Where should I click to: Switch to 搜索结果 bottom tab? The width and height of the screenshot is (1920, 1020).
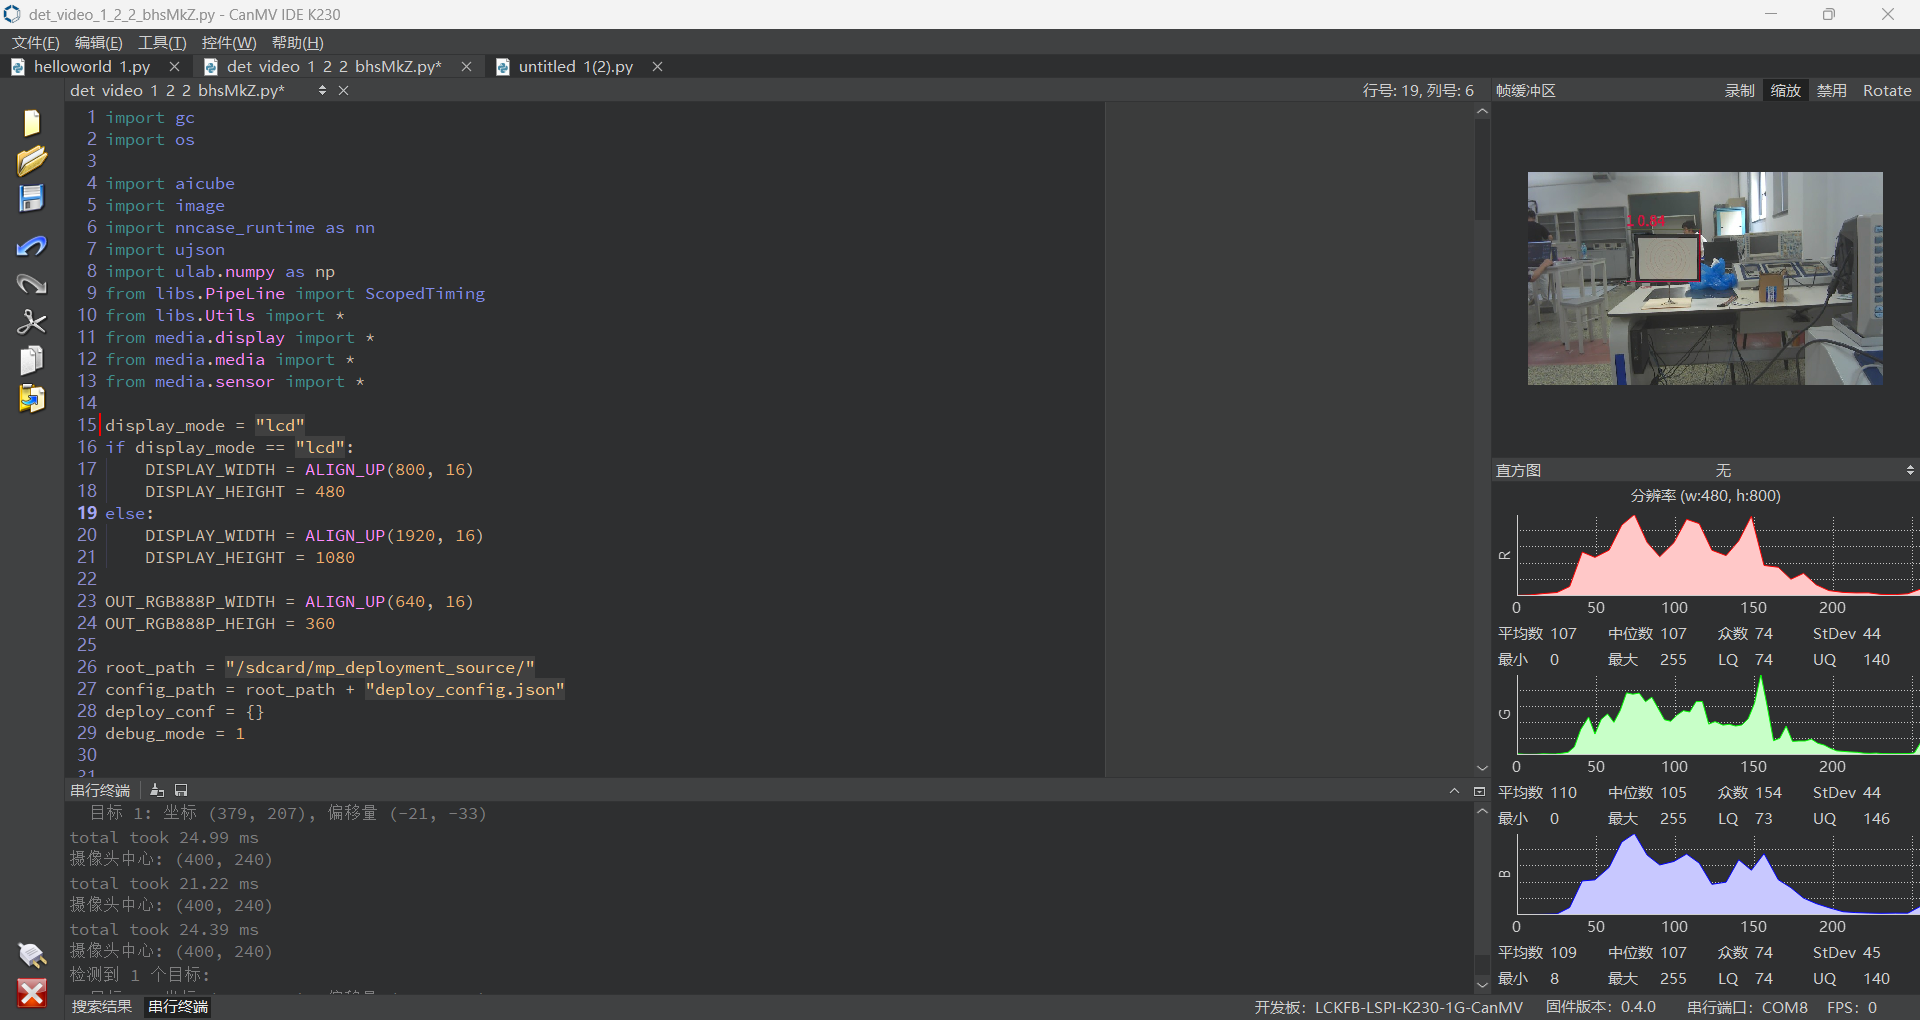click(101, 1006)
